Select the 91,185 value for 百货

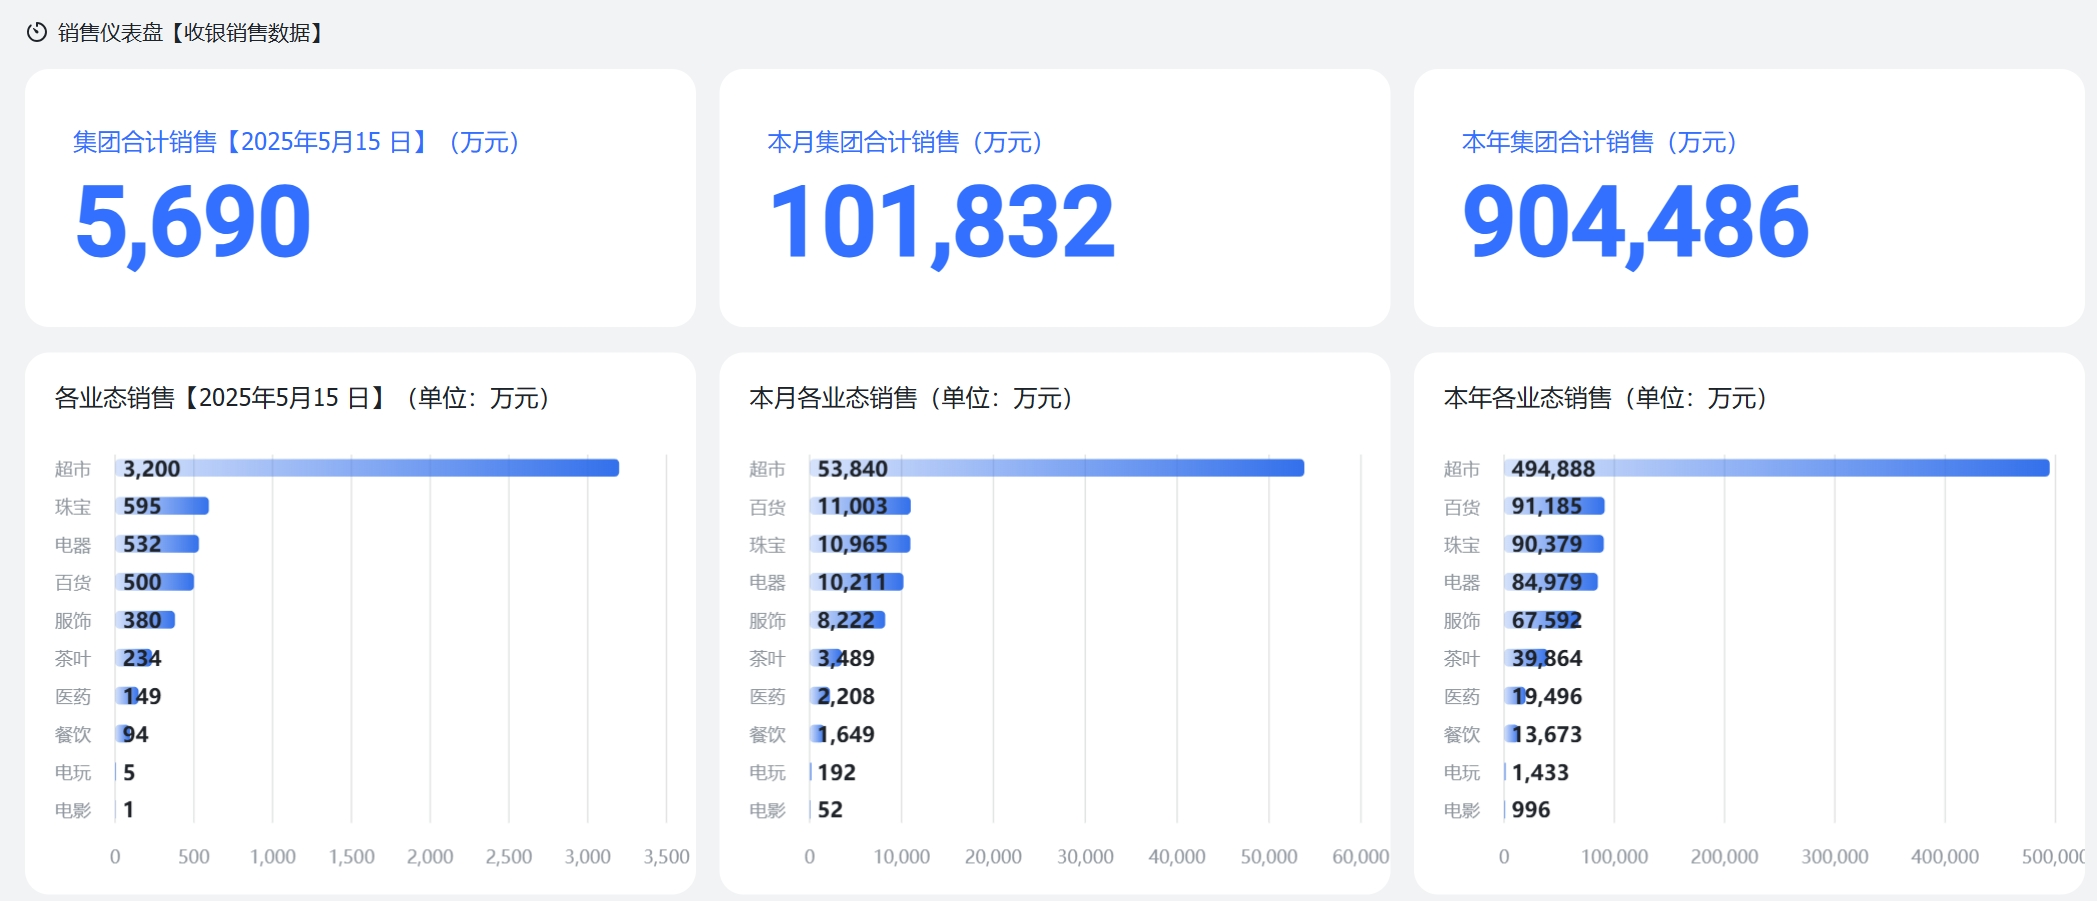(1547, 506)
